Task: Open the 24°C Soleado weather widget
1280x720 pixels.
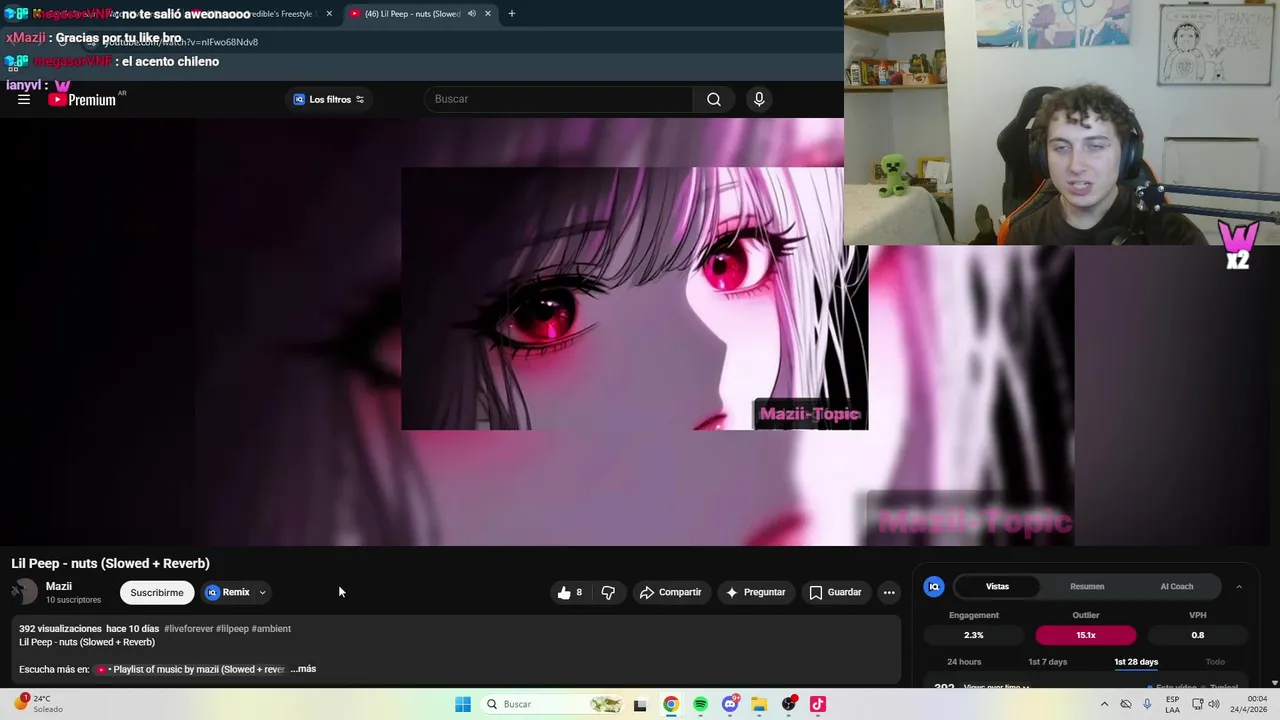Action: [38, 704]
